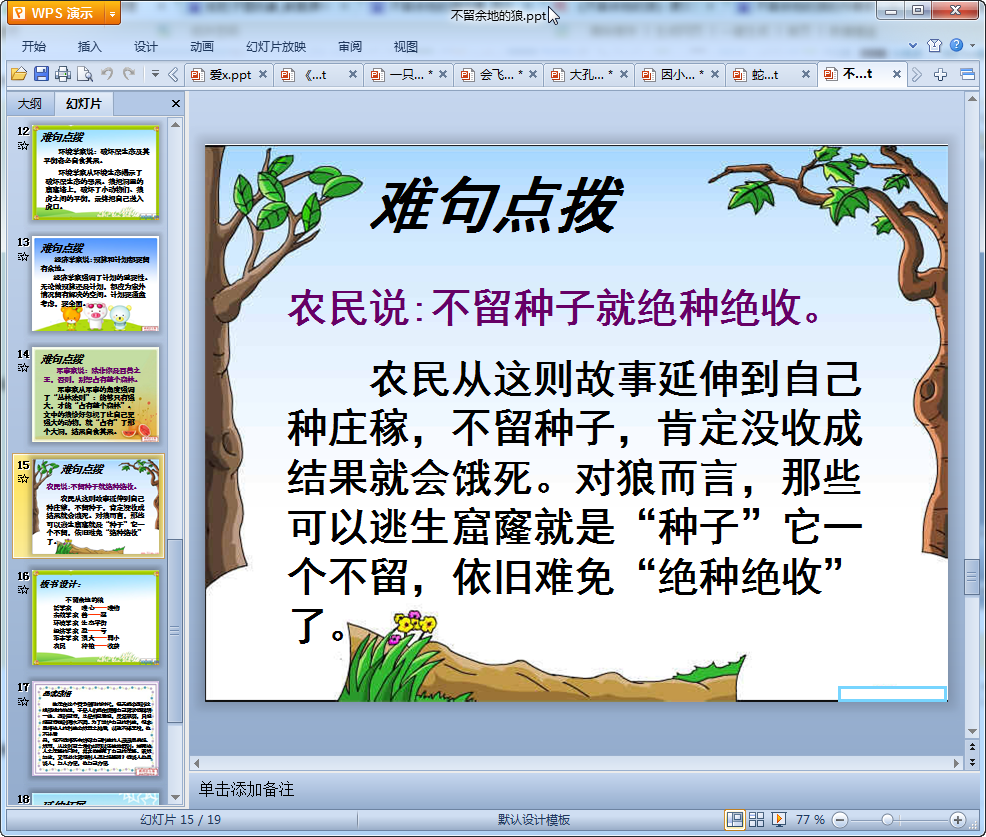Open the WPS 演示 application menu dropdown
This screenshot has height=837, width=986.
click(x=112, y=13)
